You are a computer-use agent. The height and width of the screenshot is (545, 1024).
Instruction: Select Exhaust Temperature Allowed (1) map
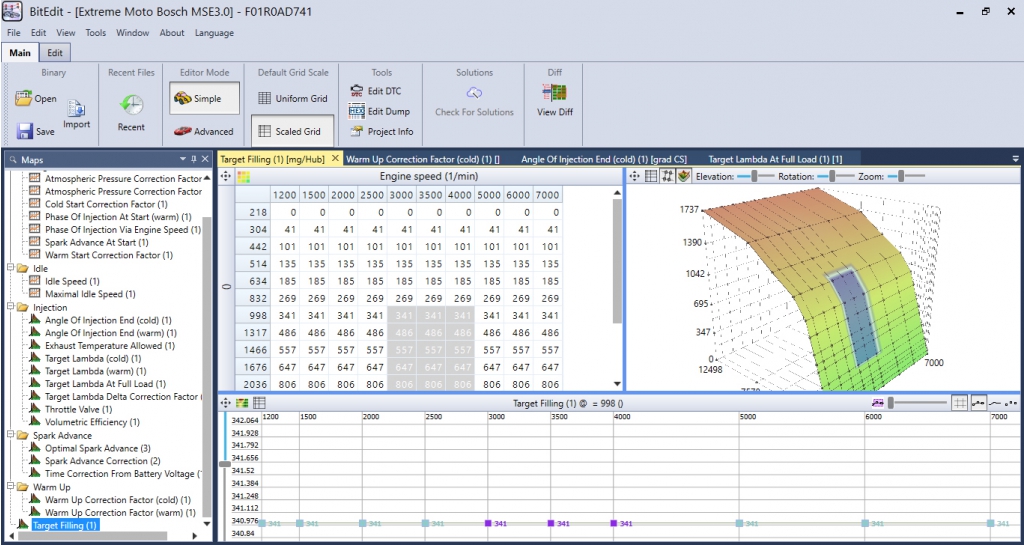click(110, 345)
